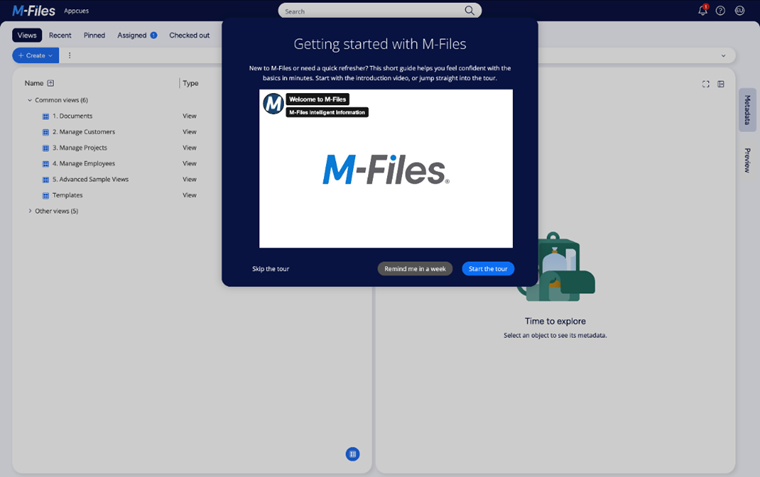Play the M-Files intro video thumbnail
Image resolution: width=760 pixels, height=477 pixels.
(x=386, y=169)
